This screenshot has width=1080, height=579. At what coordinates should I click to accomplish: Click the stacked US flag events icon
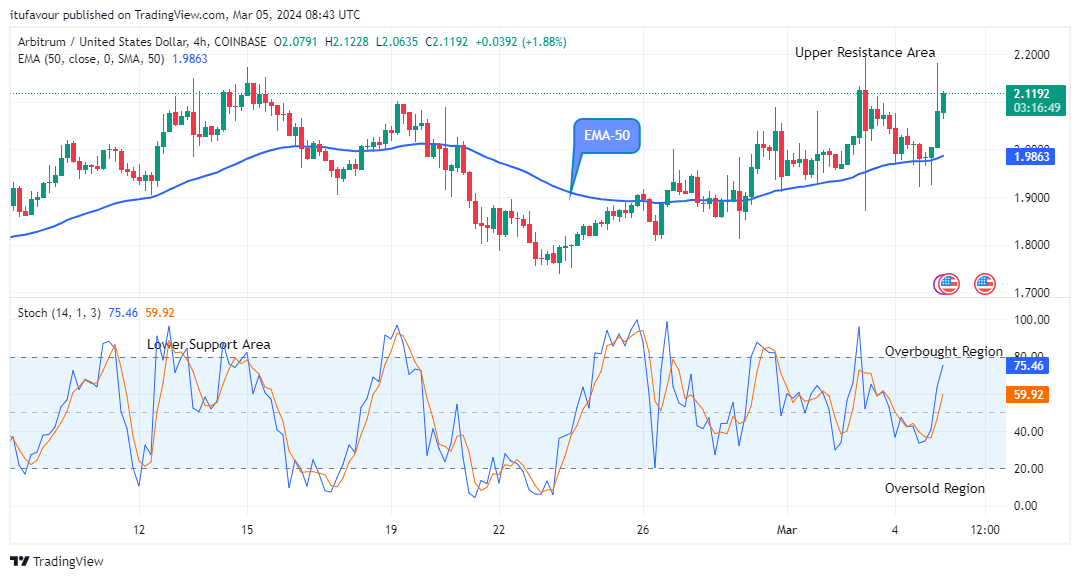(x=946, y=284)
